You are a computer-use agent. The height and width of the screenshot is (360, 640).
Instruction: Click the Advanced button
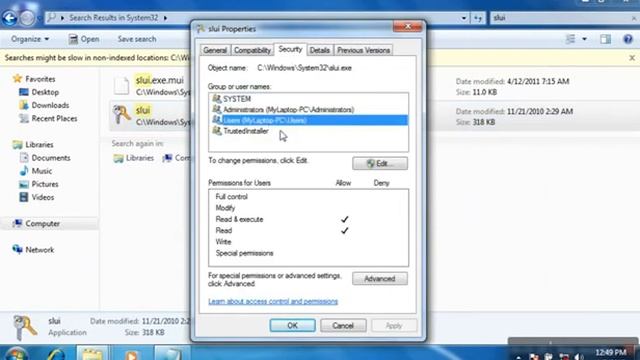380,279
